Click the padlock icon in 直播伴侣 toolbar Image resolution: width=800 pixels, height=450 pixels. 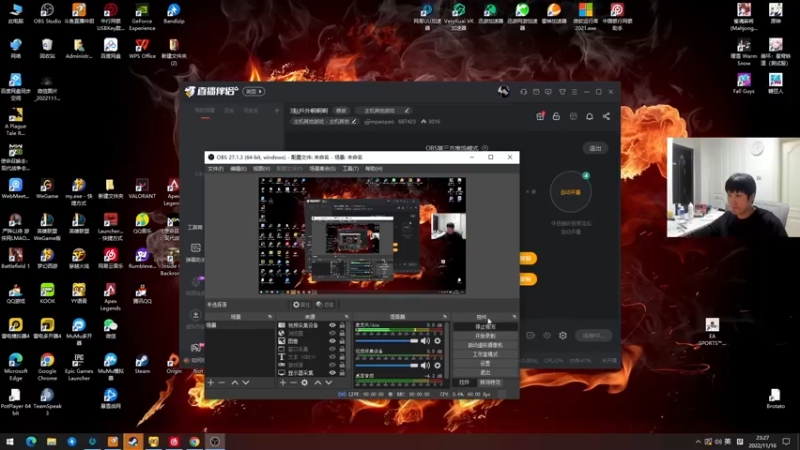coord(556,116)
